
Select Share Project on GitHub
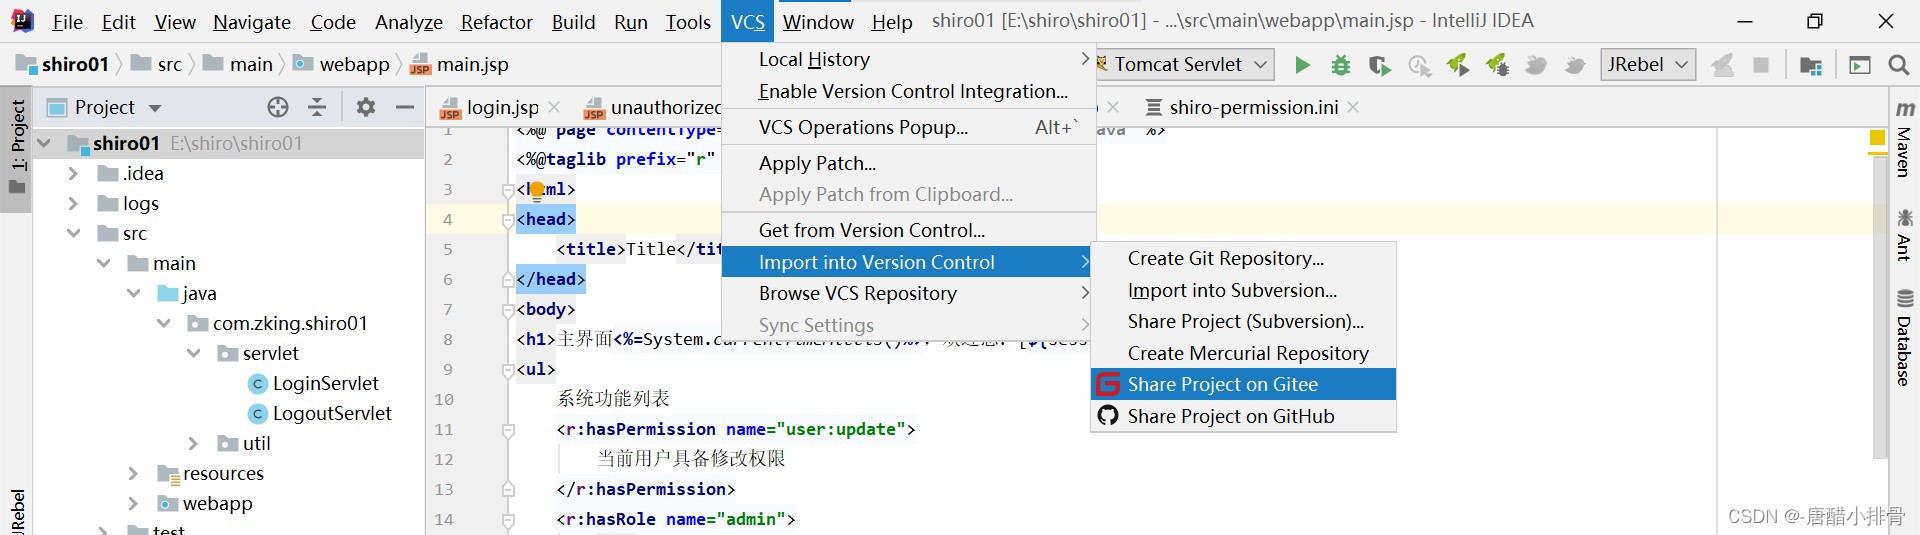coord(1243,416)
